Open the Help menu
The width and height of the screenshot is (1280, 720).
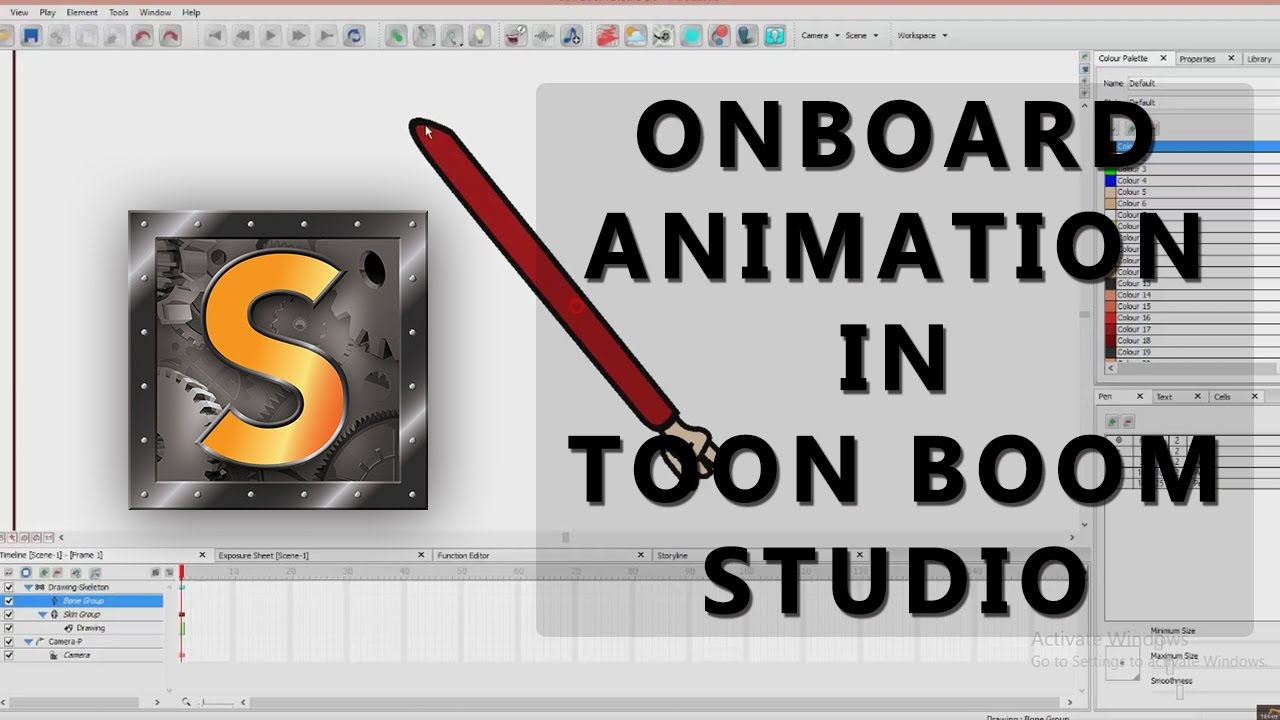tap(191, 12)
